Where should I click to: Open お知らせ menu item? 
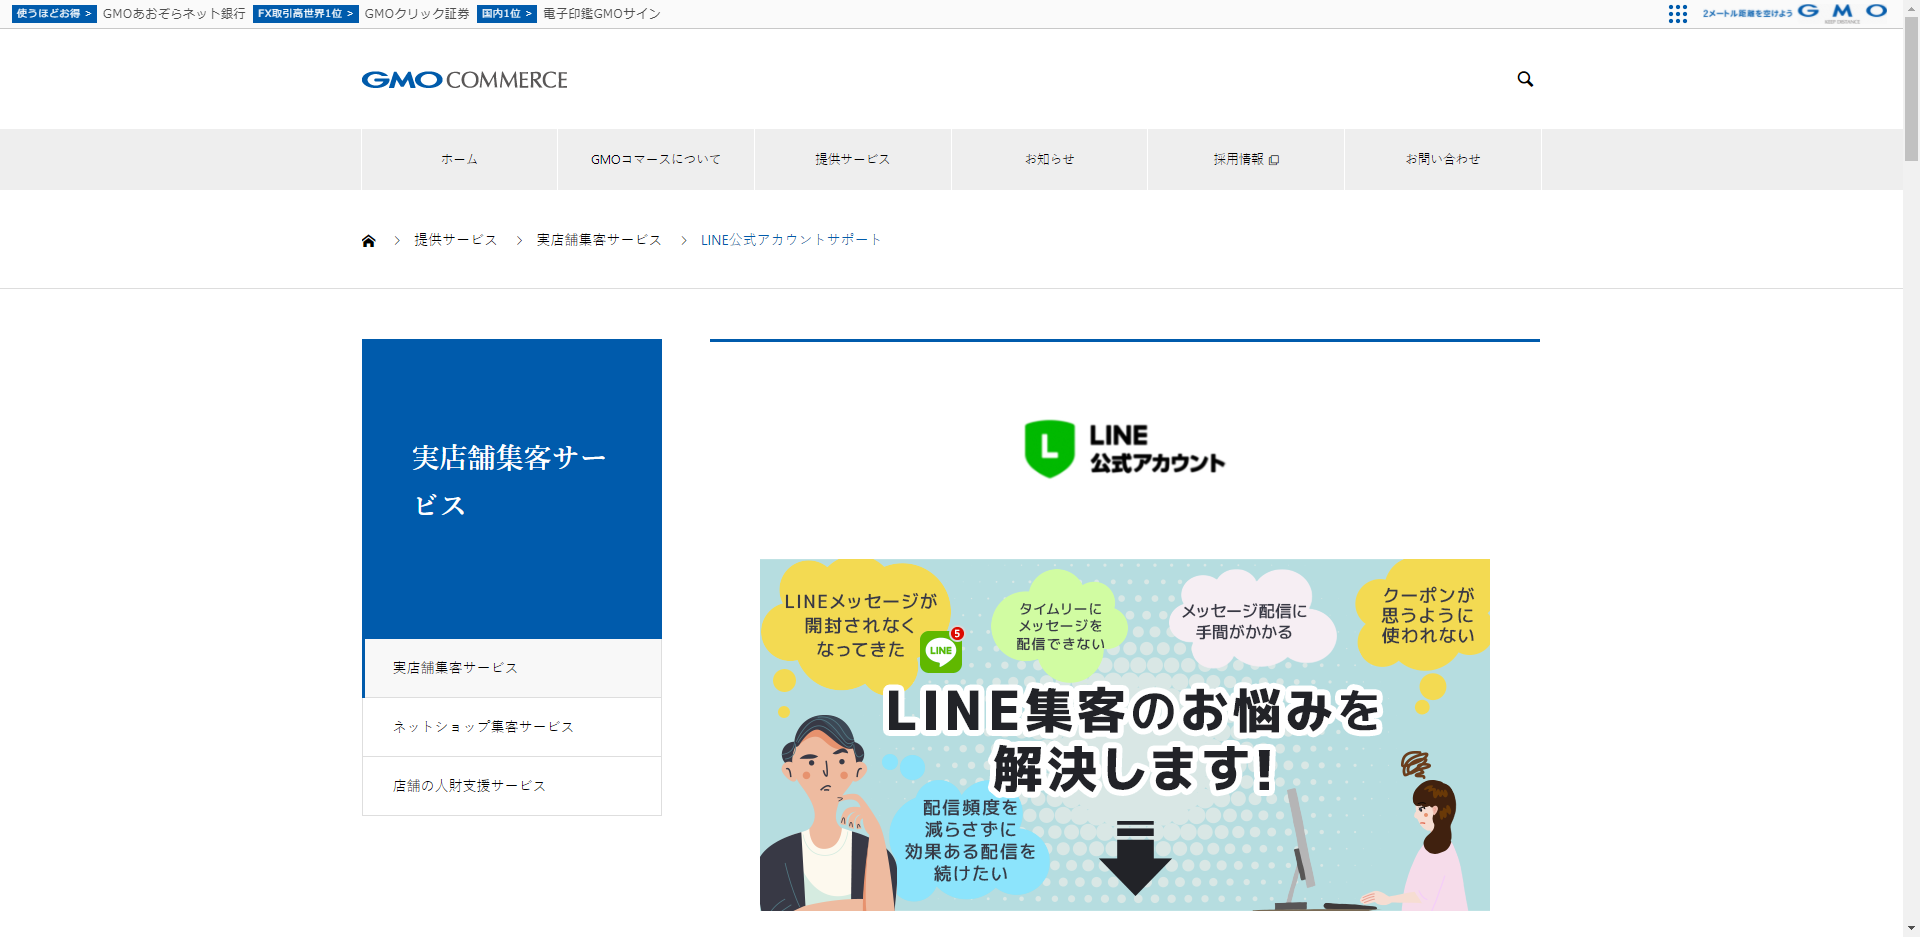click(1049, 159)
